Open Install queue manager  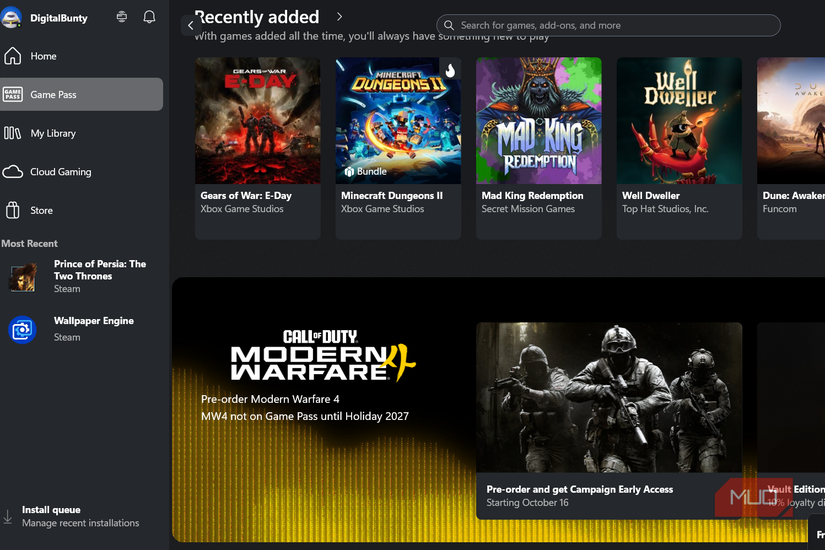pos(81,516)
